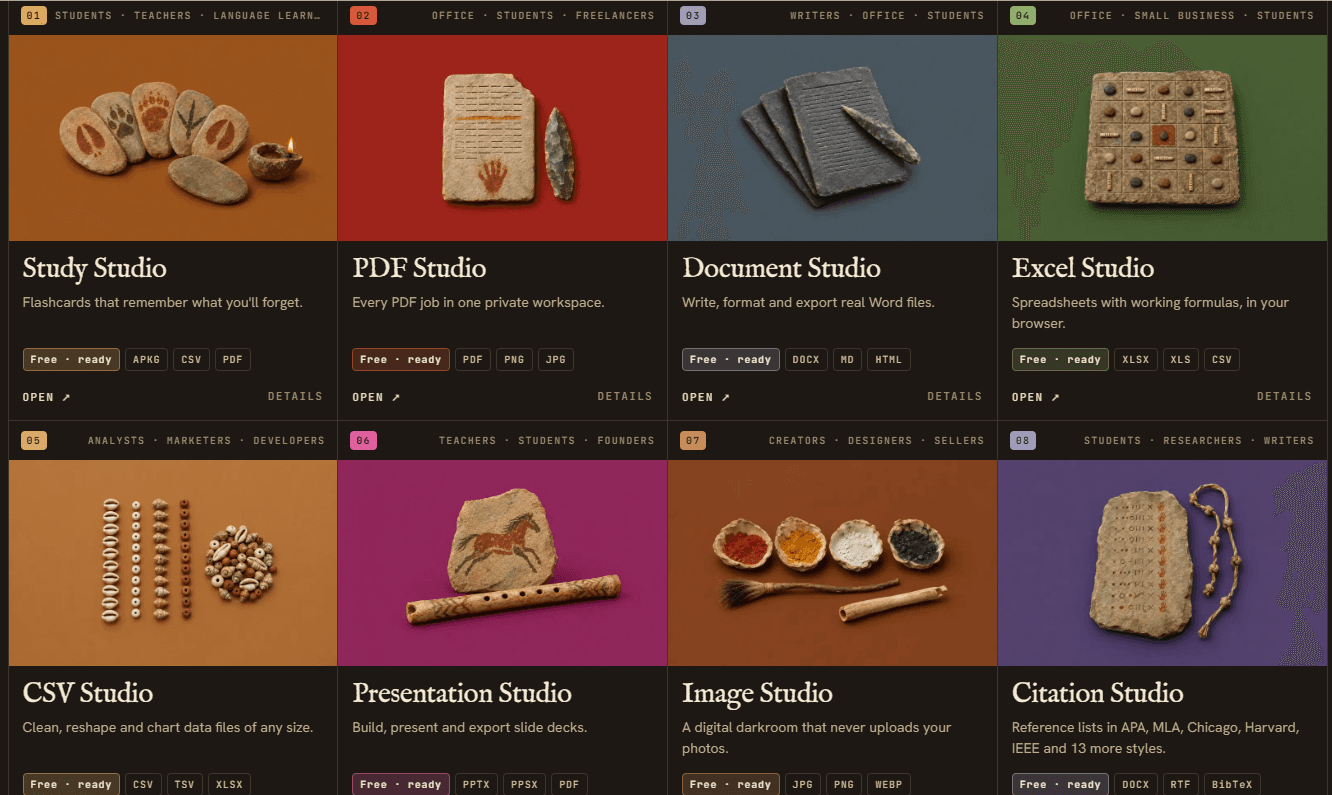This screenshot has height=795, width=1332.
Task: View DETAILS for Document Studio
Action: click(x=955, y=397)
